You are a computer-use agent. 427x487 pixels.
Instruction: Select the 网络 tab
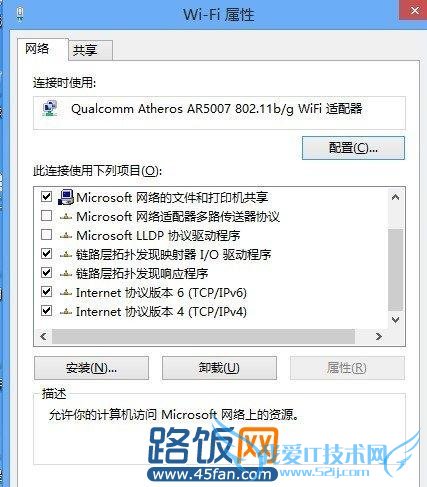click(x=37, y=49)
